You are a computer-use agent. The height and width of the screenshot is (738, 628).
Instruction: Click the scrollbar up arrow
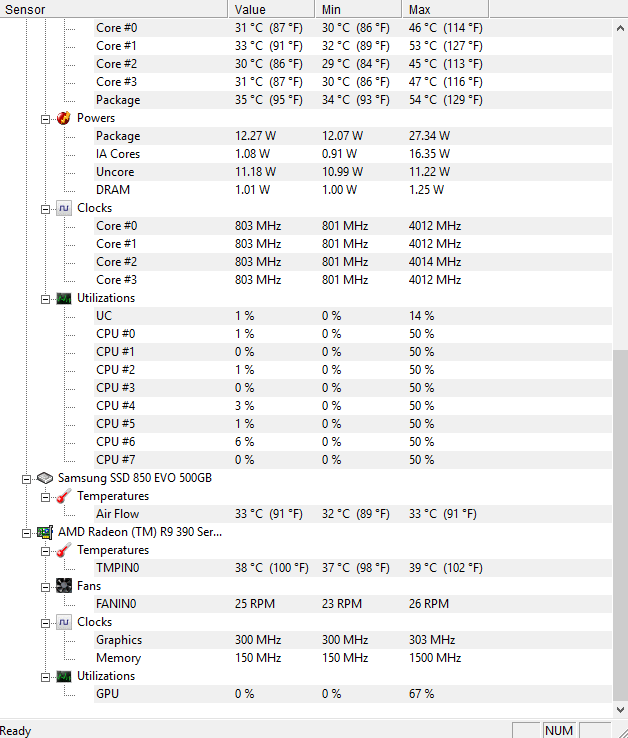click(620, 28)
